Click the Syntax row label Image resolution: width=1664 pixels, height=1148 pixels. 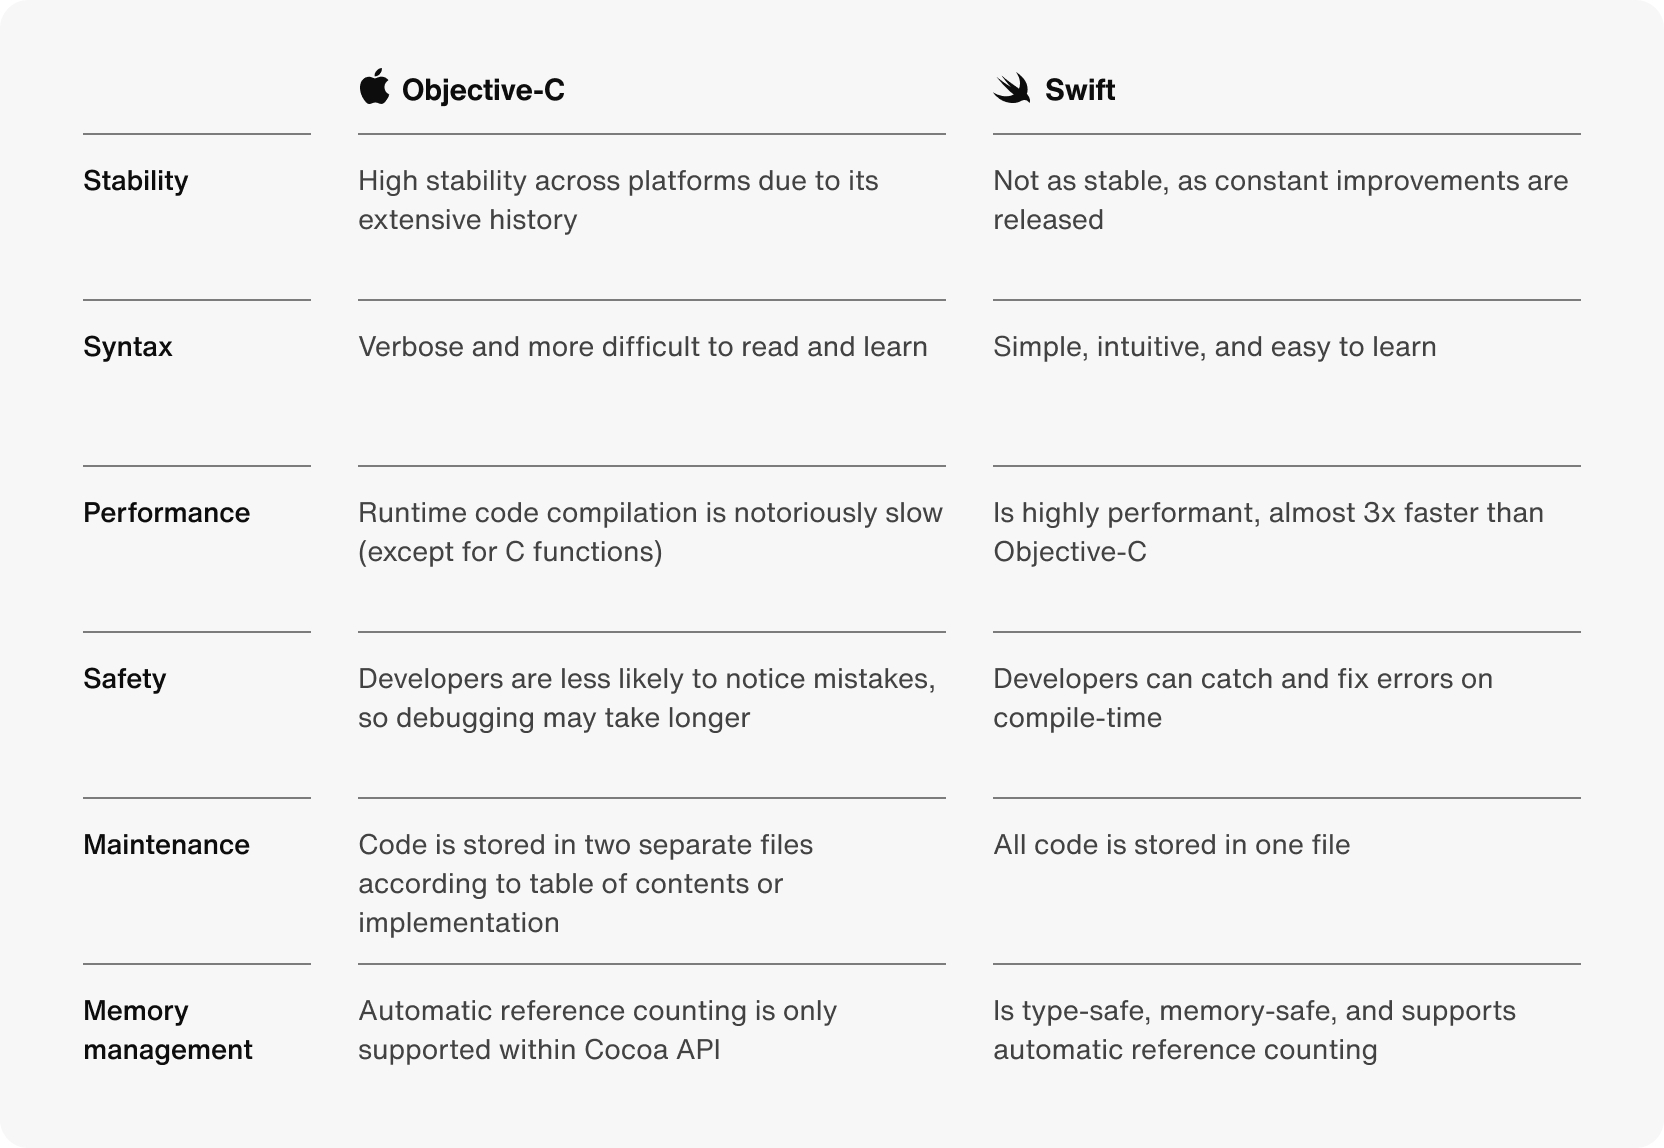click(128, 347)
